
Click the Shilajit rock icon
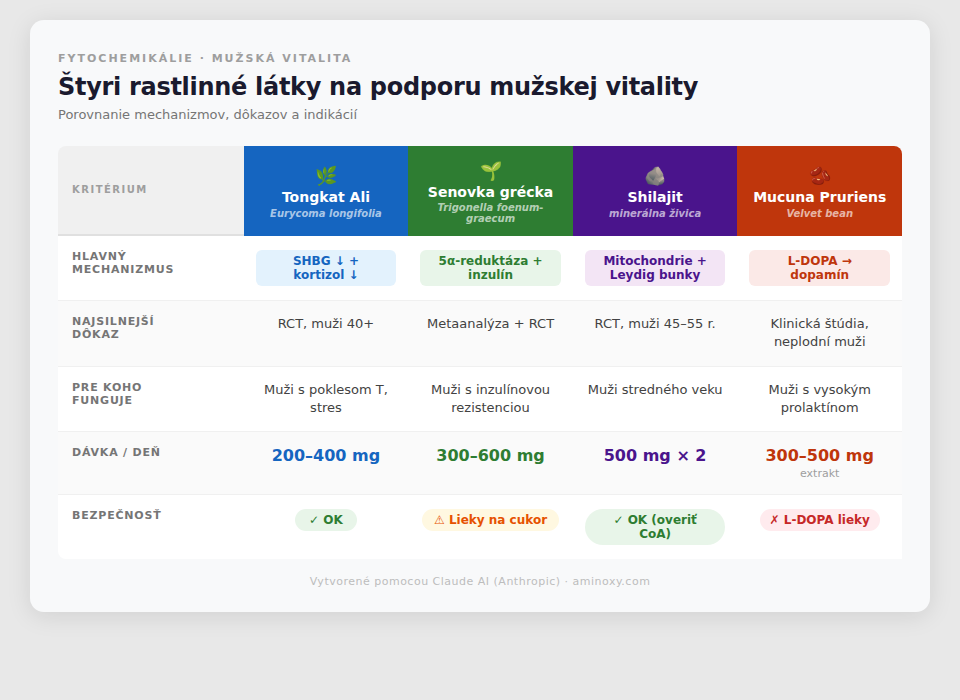(x=655, y=176)
